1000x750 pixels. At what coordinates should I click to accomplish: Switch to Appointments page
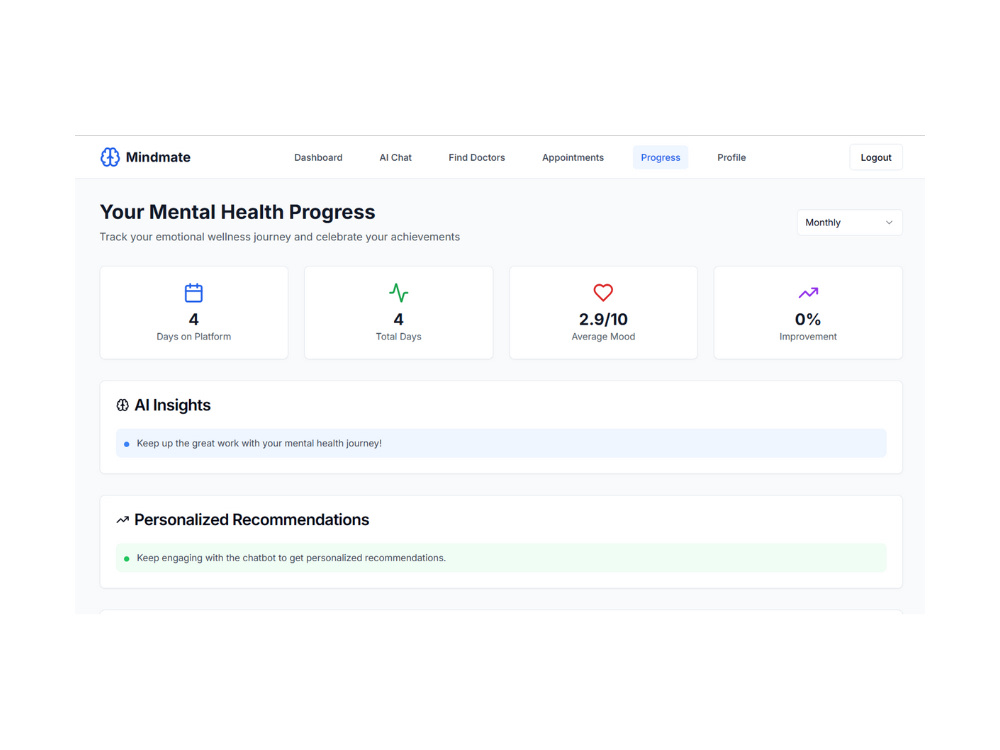[x=573, y=158]
